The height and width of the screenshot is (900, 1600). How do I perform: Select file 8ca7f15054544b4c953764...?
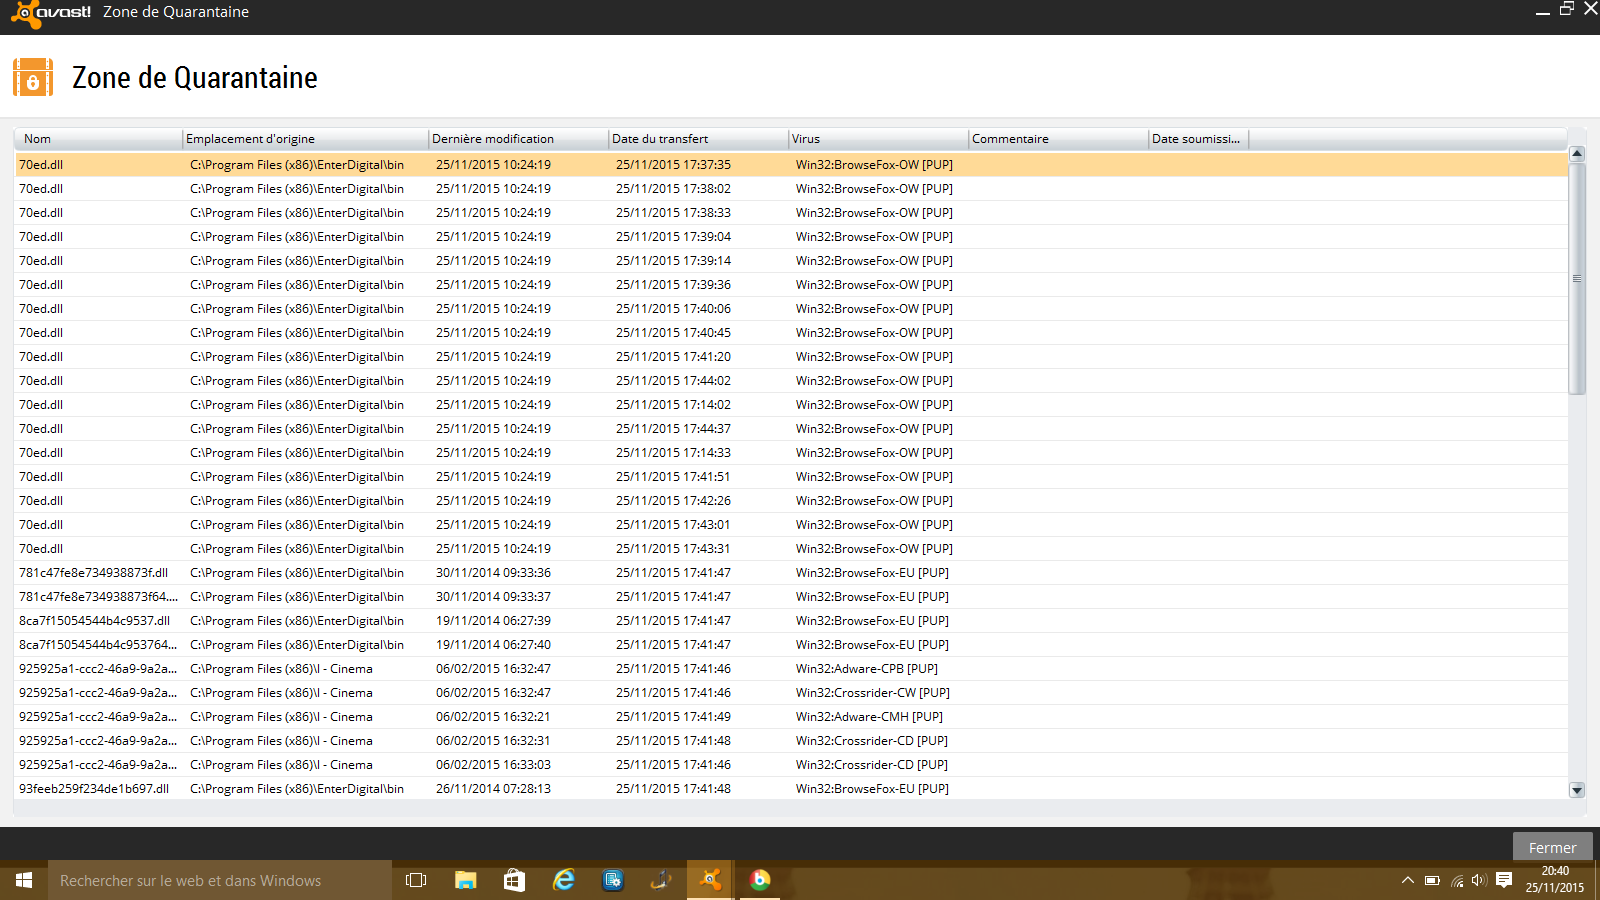coord(98,645)
